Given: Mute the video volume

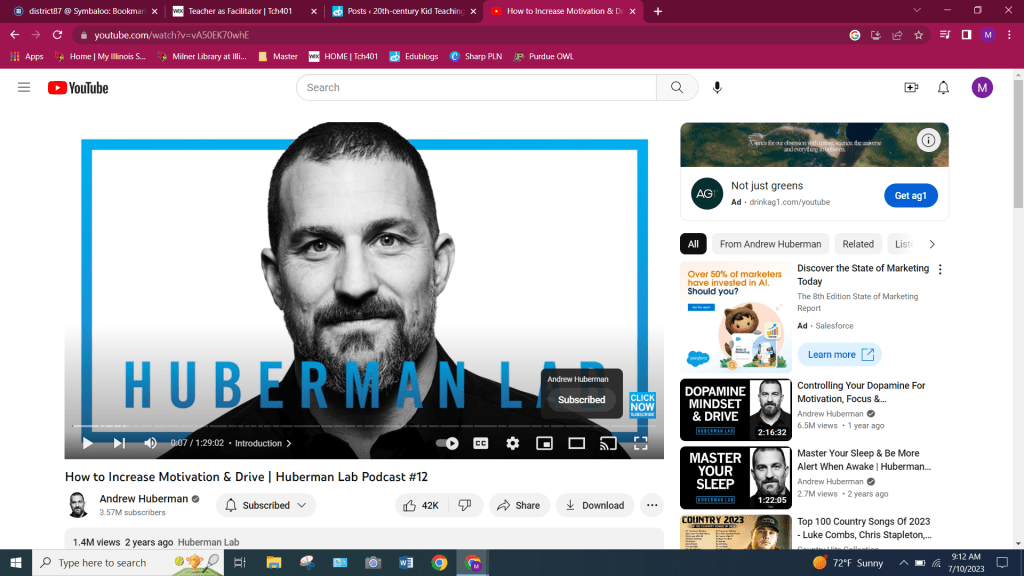Looking at the screenshot, I should [150, 443].
